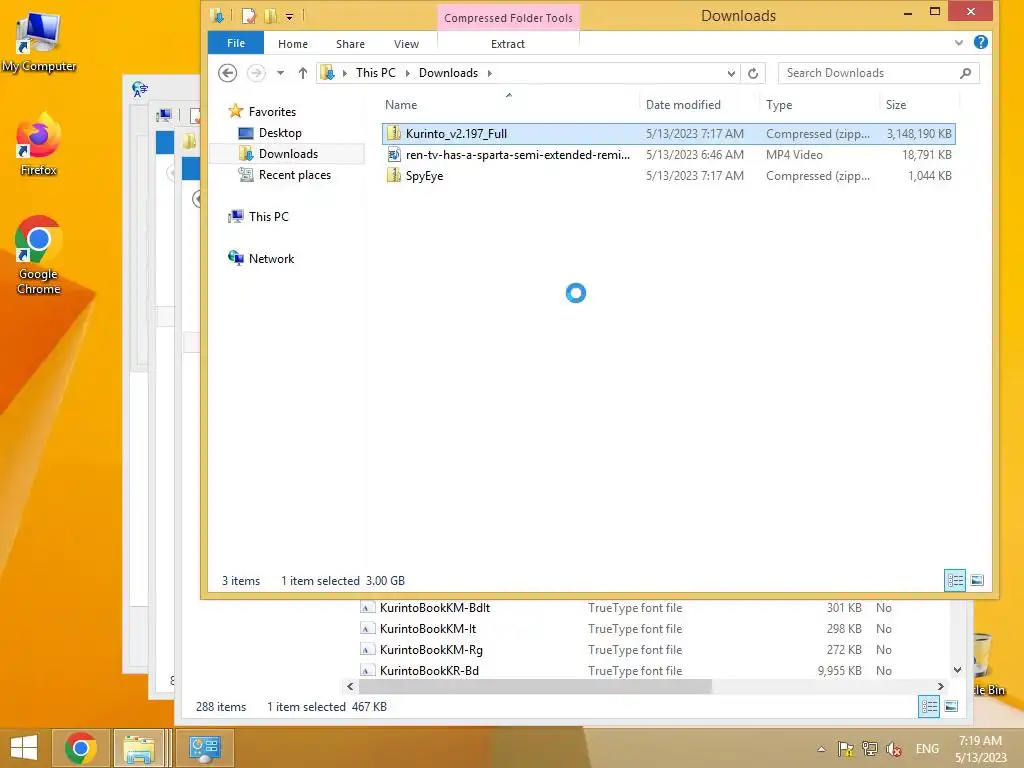Viewport: 1024px width, 768px height.
Task: Select KurintoBookKR-Bd in the background window
Action: coord(429,671)
